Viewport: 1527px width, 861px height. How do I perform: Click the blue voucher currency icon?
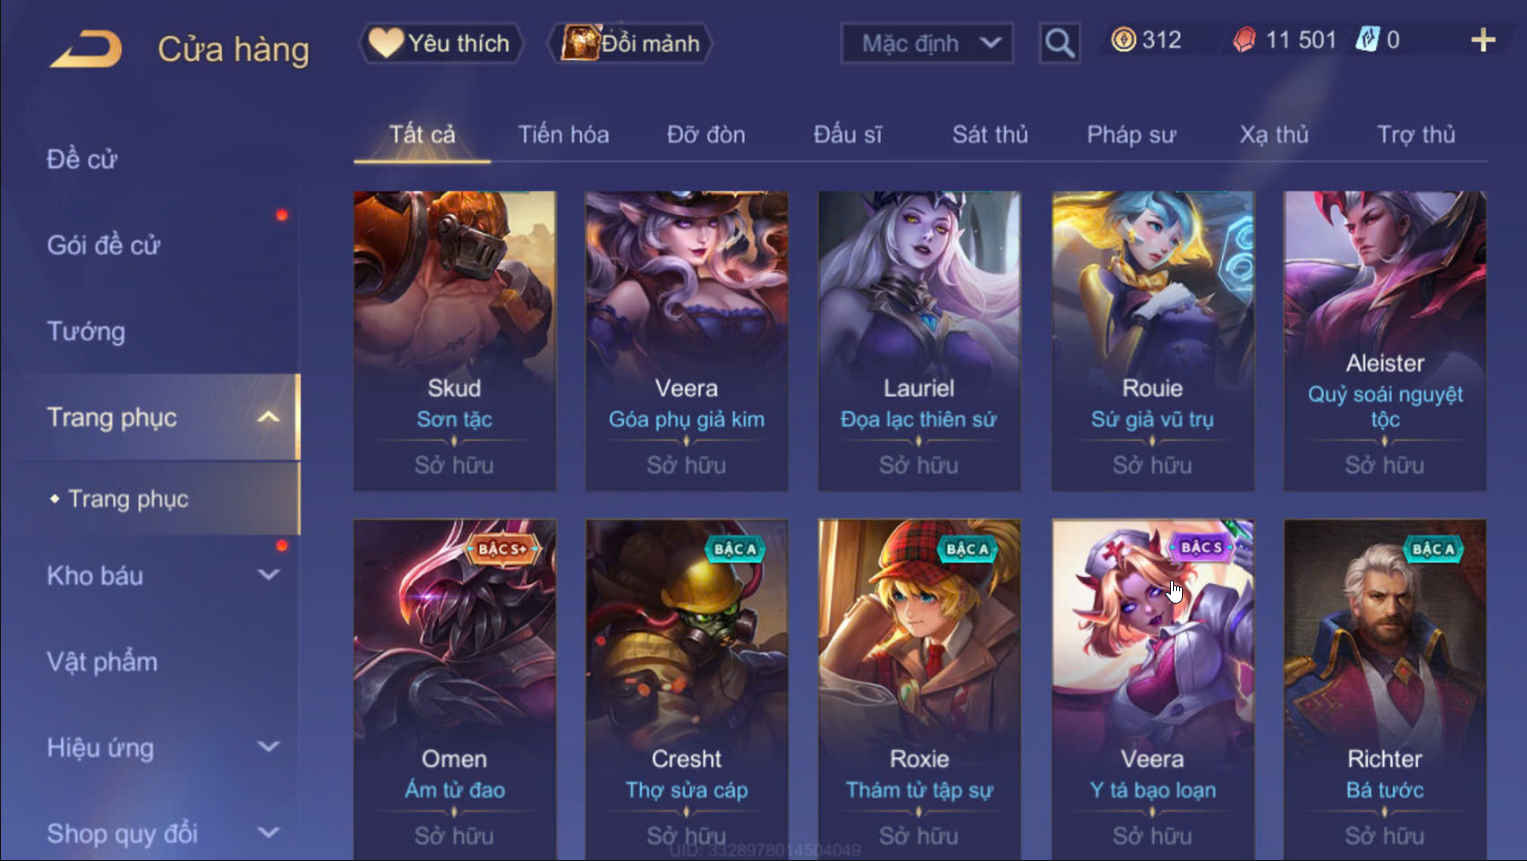tap(1366, 40)
